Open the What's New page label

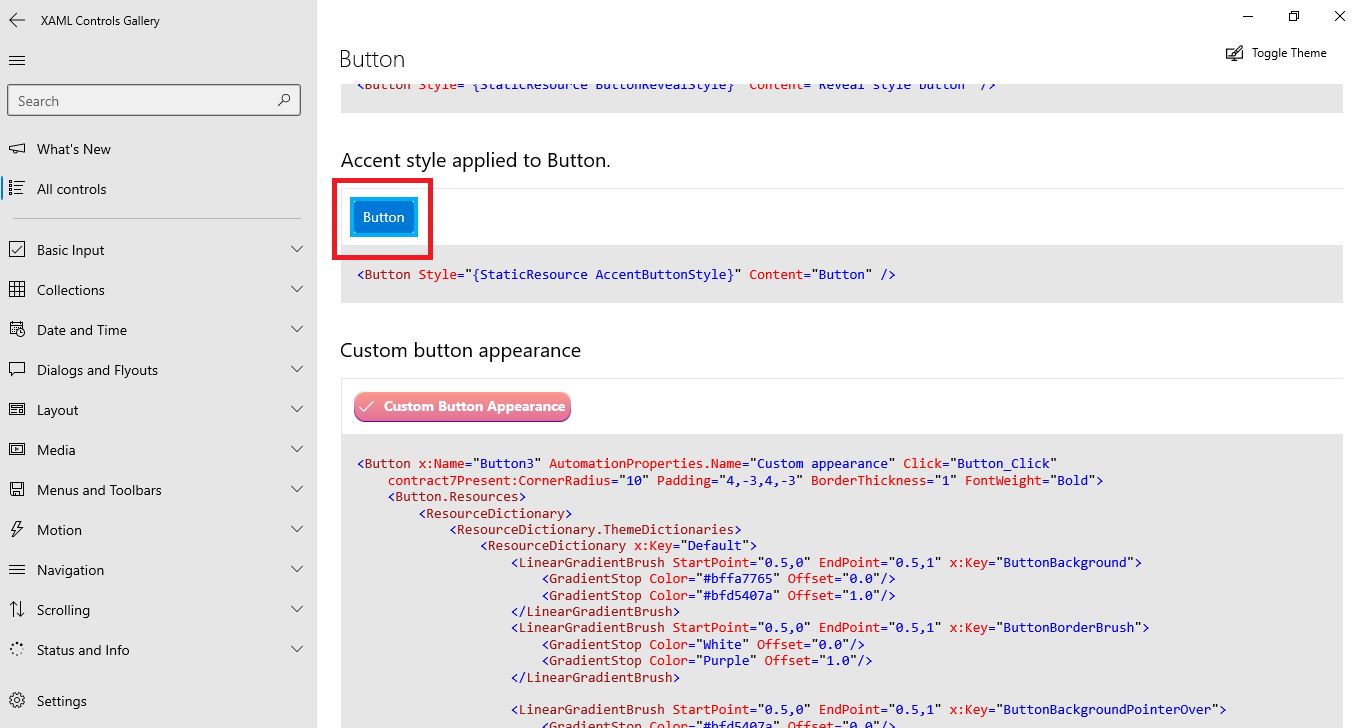pos(74,149)
